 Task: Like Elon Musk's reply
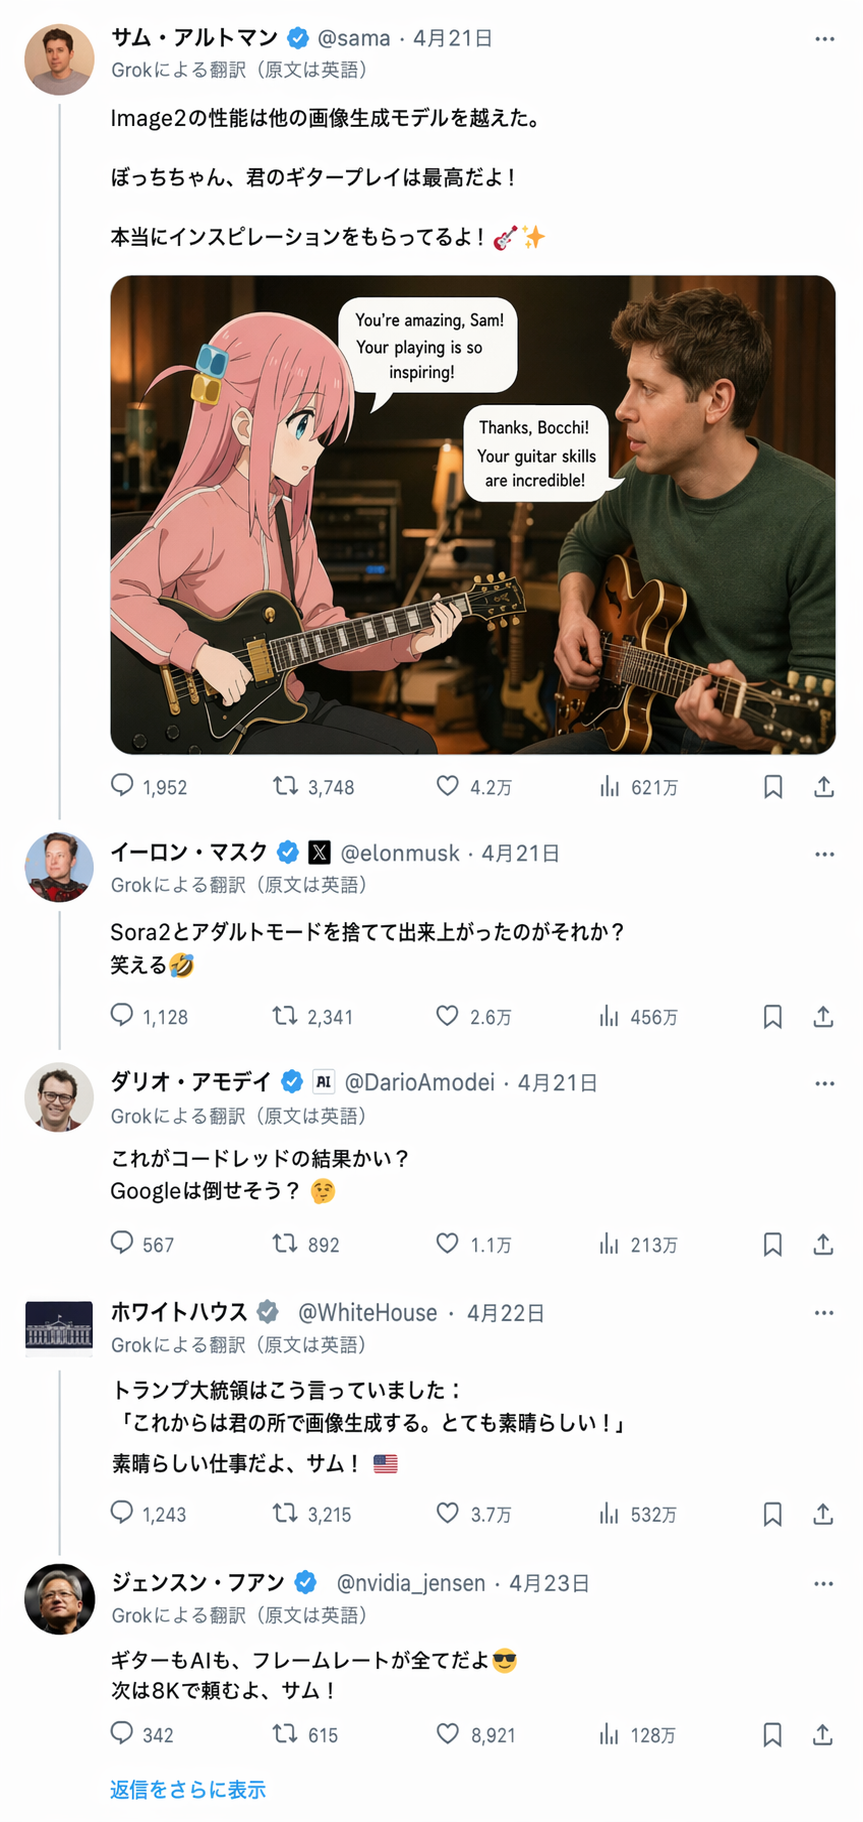[x=447, y=1016]
